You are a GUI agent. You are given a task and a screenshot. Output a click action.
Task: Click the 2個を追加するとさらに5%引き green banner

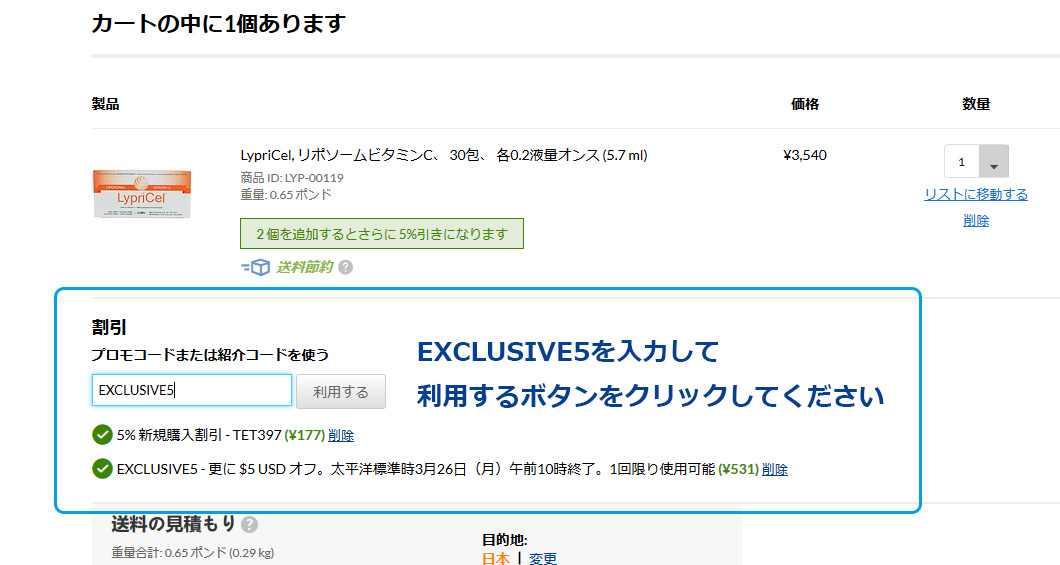381,234
